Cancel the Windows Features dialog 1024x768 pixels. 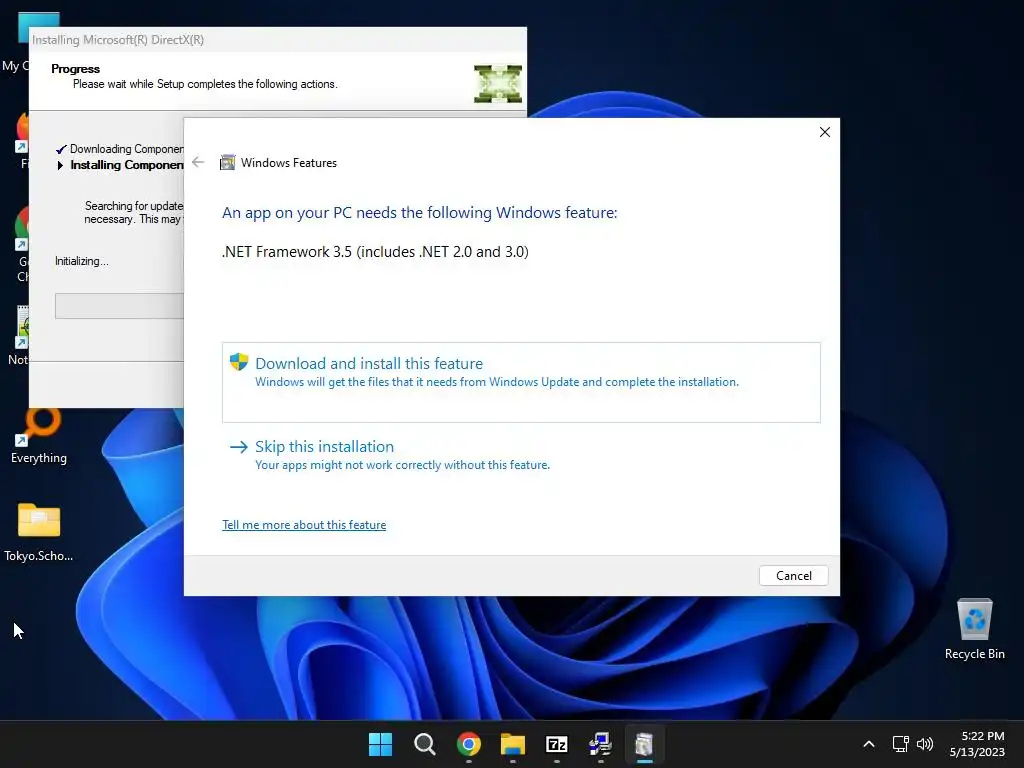point(793,575)
